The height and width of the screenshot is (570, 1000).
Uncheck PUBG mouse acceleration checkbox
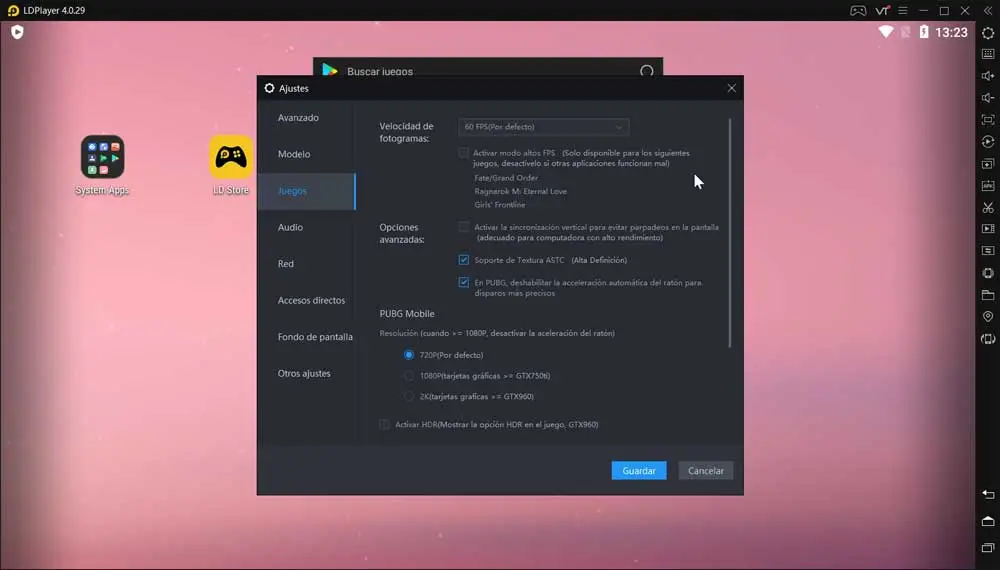[464, 282]
